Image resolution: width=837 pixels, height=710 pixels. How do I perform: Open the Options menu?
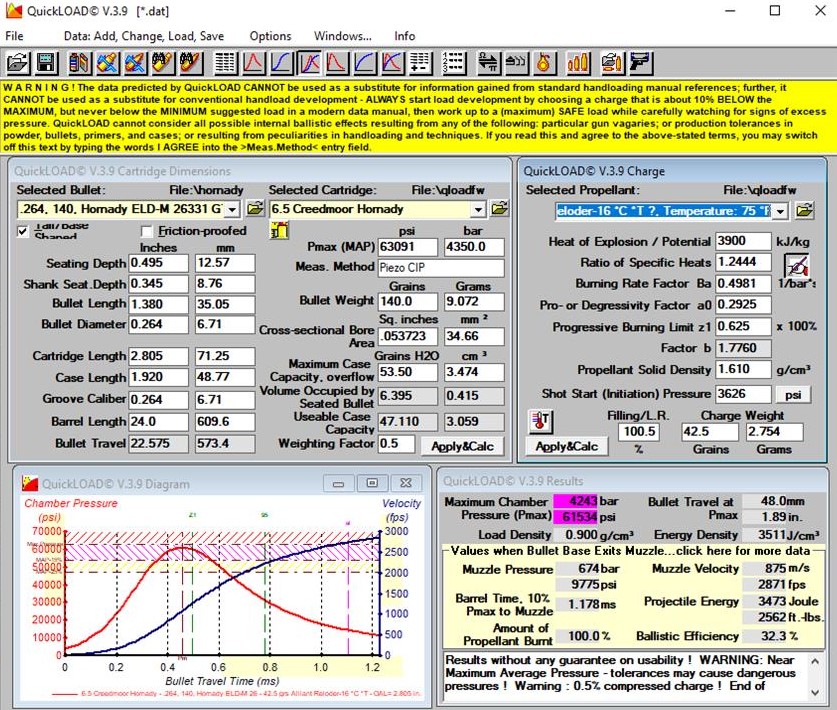click(x=271, y=36)
